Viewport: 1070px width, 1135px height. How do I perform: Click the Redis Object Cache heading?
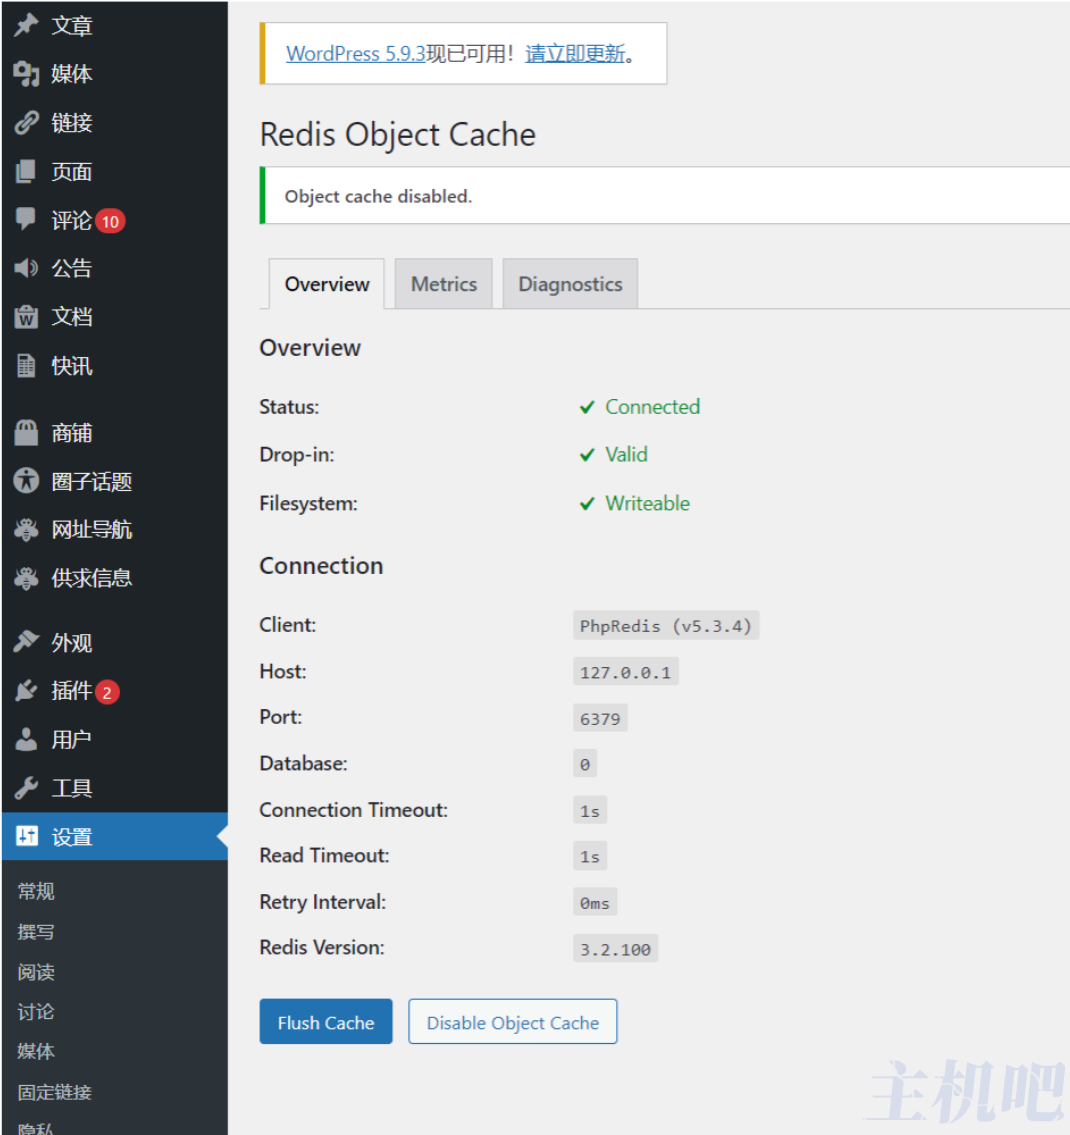click(x=397, y=135)
